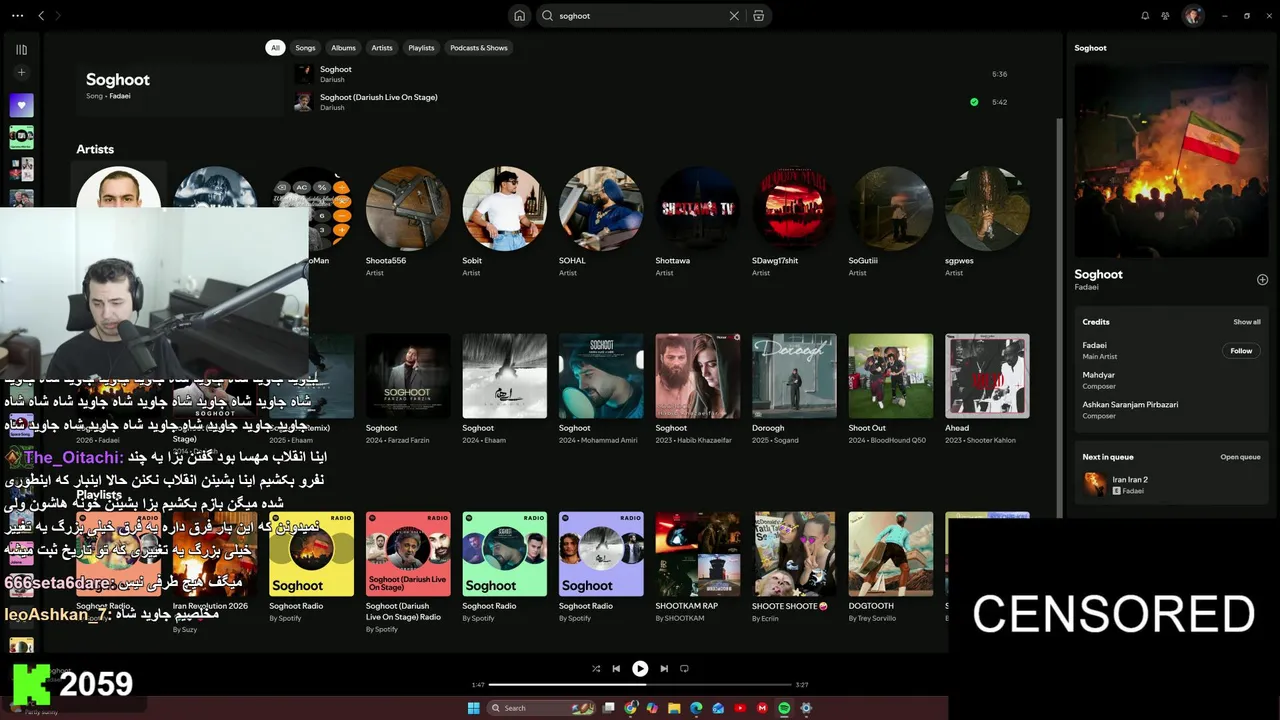This screenshot has width=1280, height=720.
Task: Create a playlist with sidebar plus icon
Action: click(21, 73)
